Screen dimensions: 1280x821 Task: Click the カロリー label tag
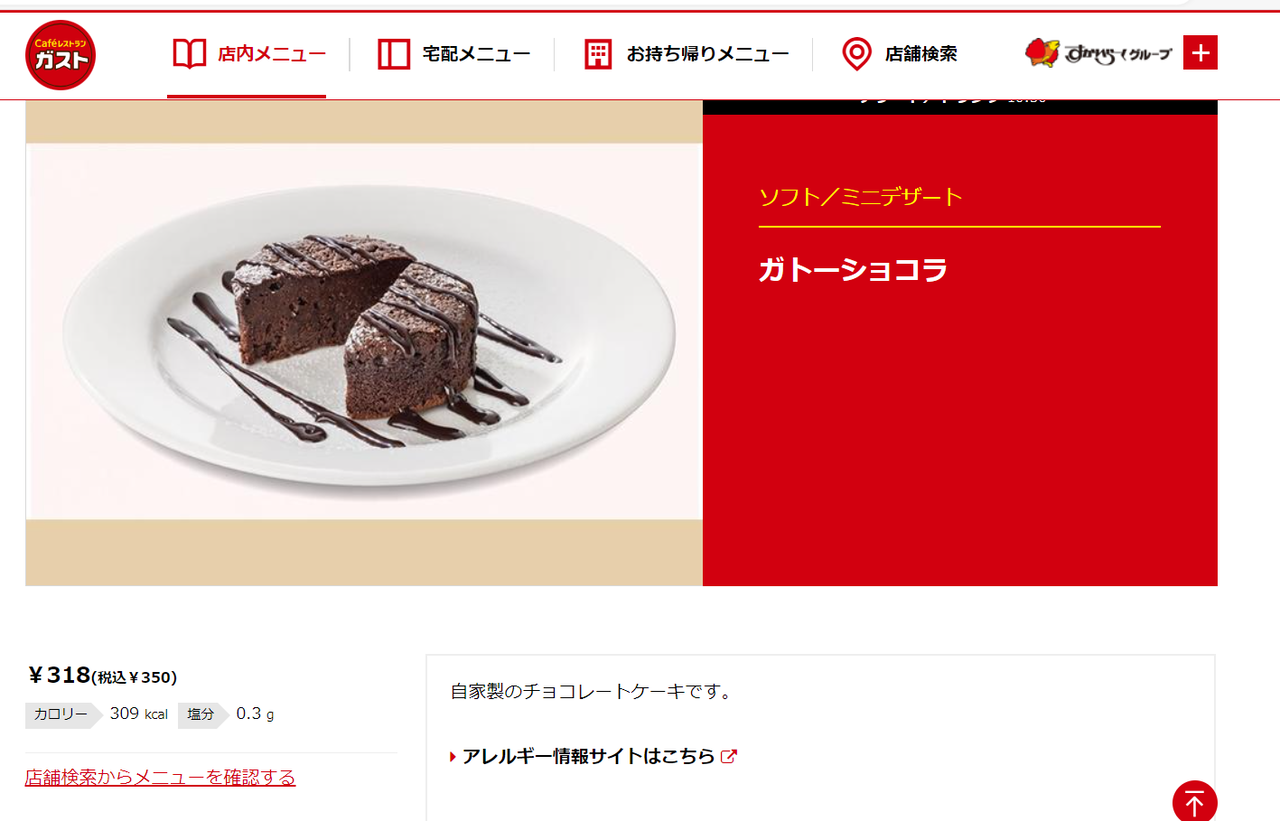coord(61,714)
